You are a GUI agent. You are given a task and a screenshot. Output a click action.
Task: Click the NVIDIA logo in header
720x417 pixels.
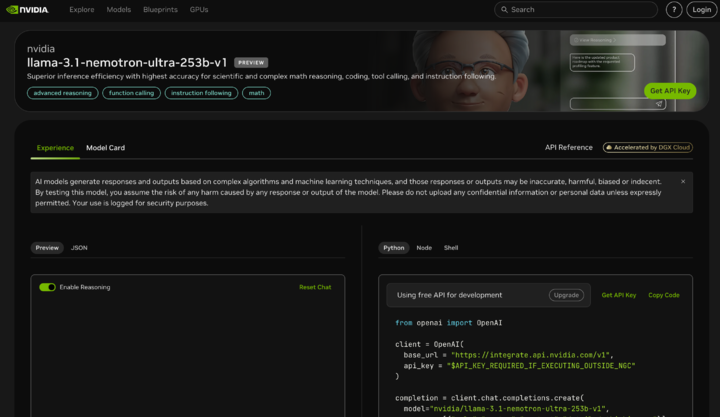(x=27, y=10)
